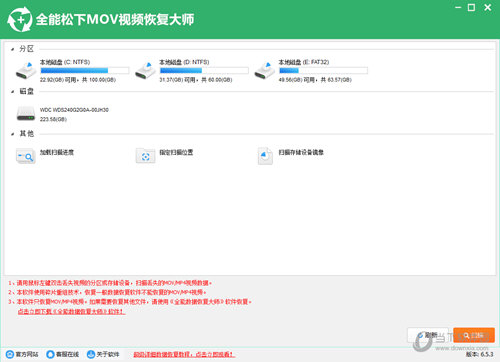Minimize the application window
This screenshot has height=362, width=500.
click(x=458, y=7)
